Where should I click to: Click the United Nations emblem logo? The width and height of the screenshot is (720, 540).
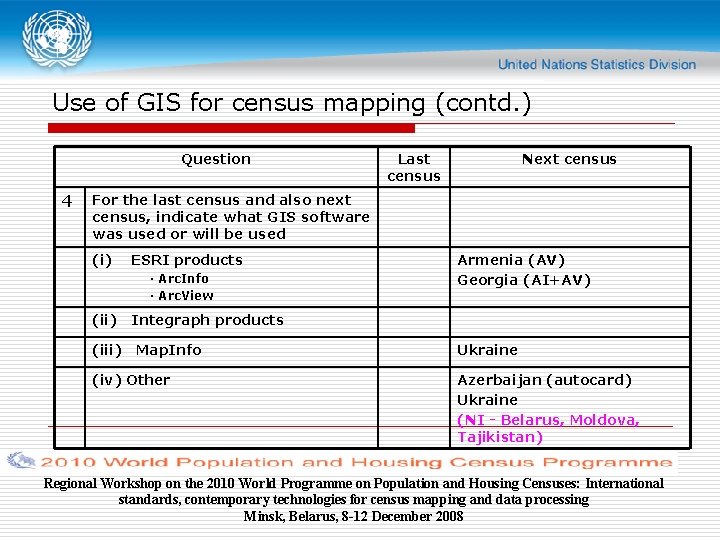click(57, 39)
